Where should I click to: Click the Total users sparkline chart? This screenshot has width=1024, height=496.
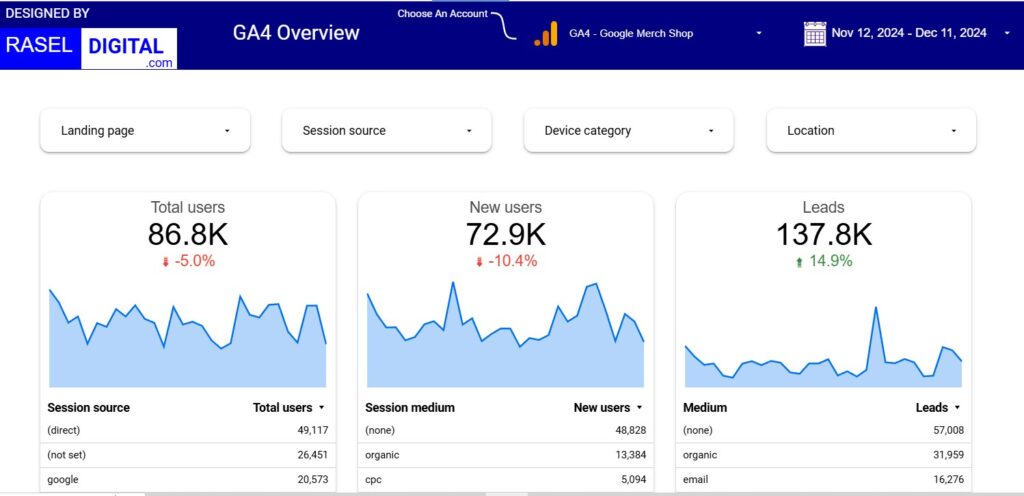[x=188, y=340]
